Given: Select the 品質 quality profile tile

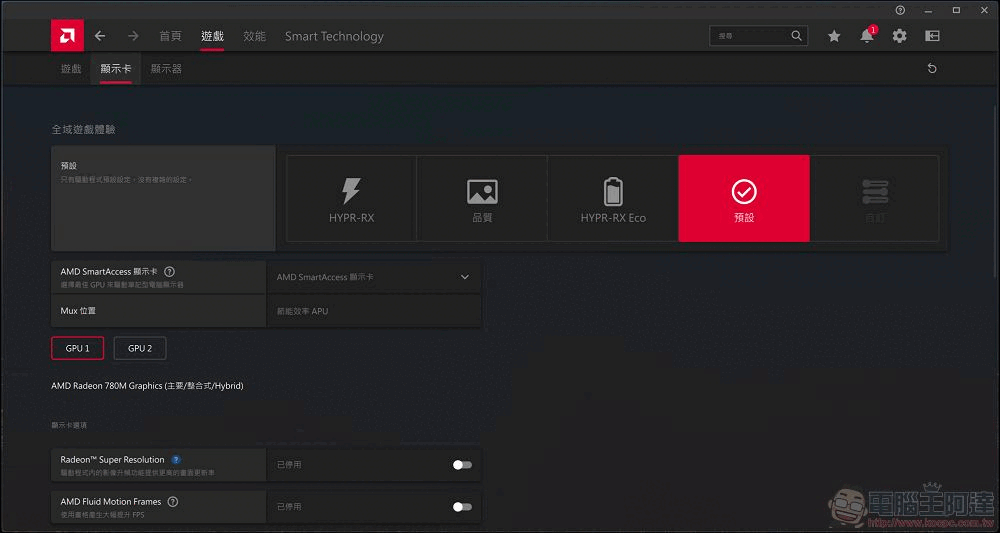Looking at the screenshot, I should point(482,198).
